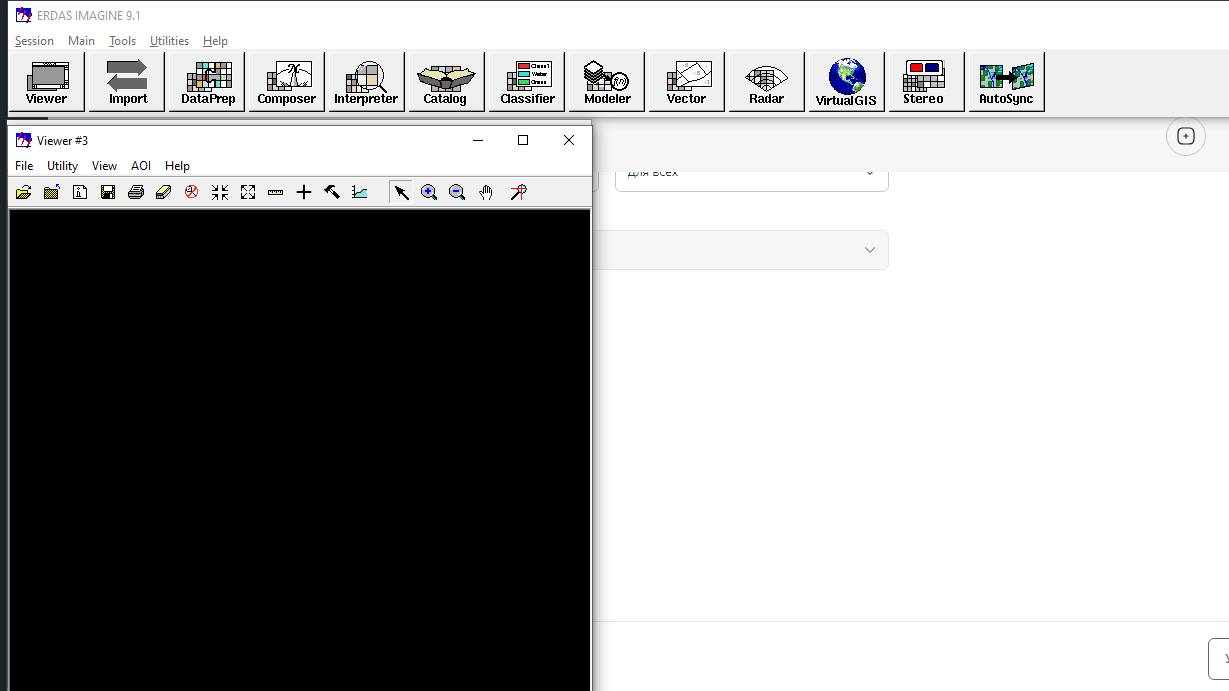Open the Vector module
Screen dimensions: 1229x691
point(686,82)
